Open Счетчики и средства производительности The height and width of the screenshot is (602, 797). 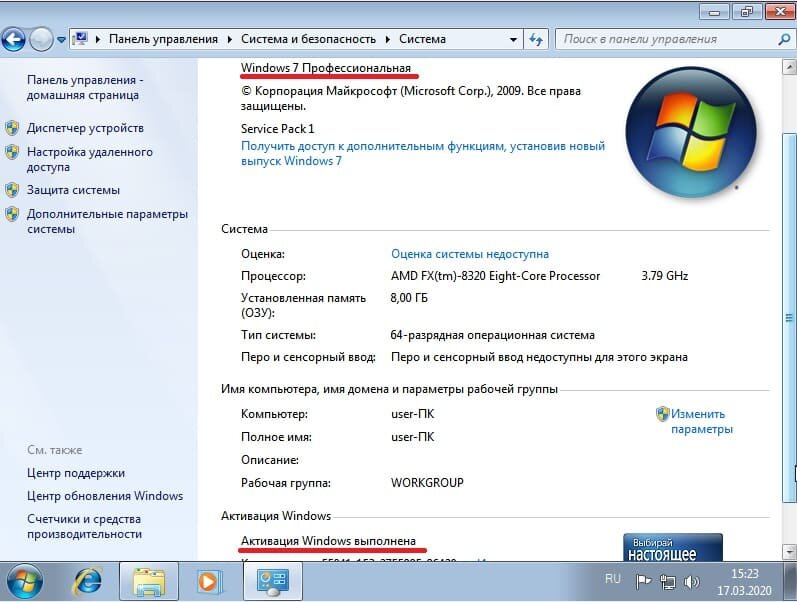(x=84, y=526)
